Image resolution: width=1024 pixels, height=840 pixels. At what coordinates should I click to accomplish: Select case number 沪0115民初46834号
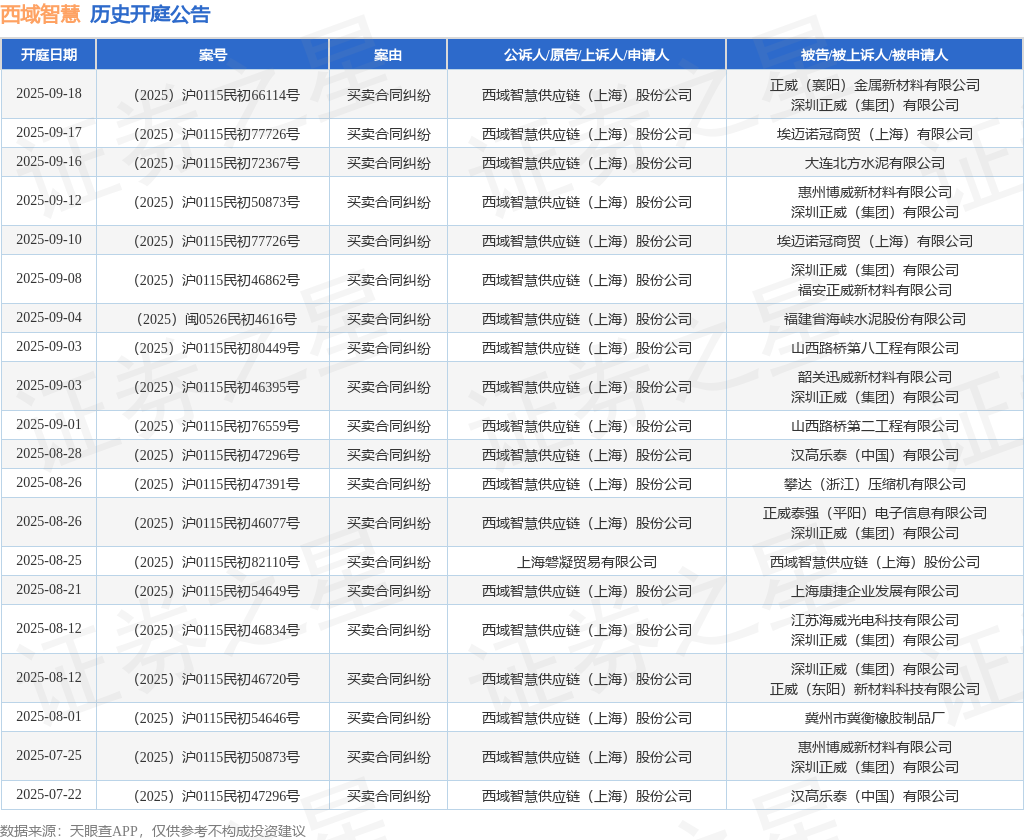pos(216,630)
